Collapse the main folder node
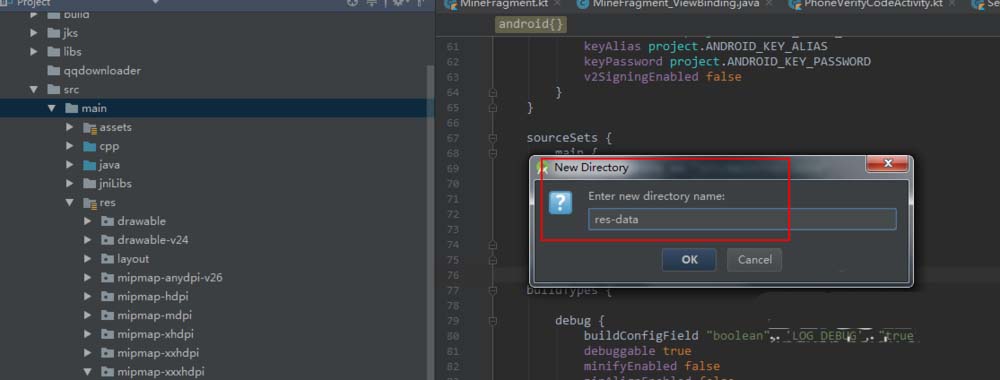This screenshot has height=380, width=1000. (x=52, y=108)
